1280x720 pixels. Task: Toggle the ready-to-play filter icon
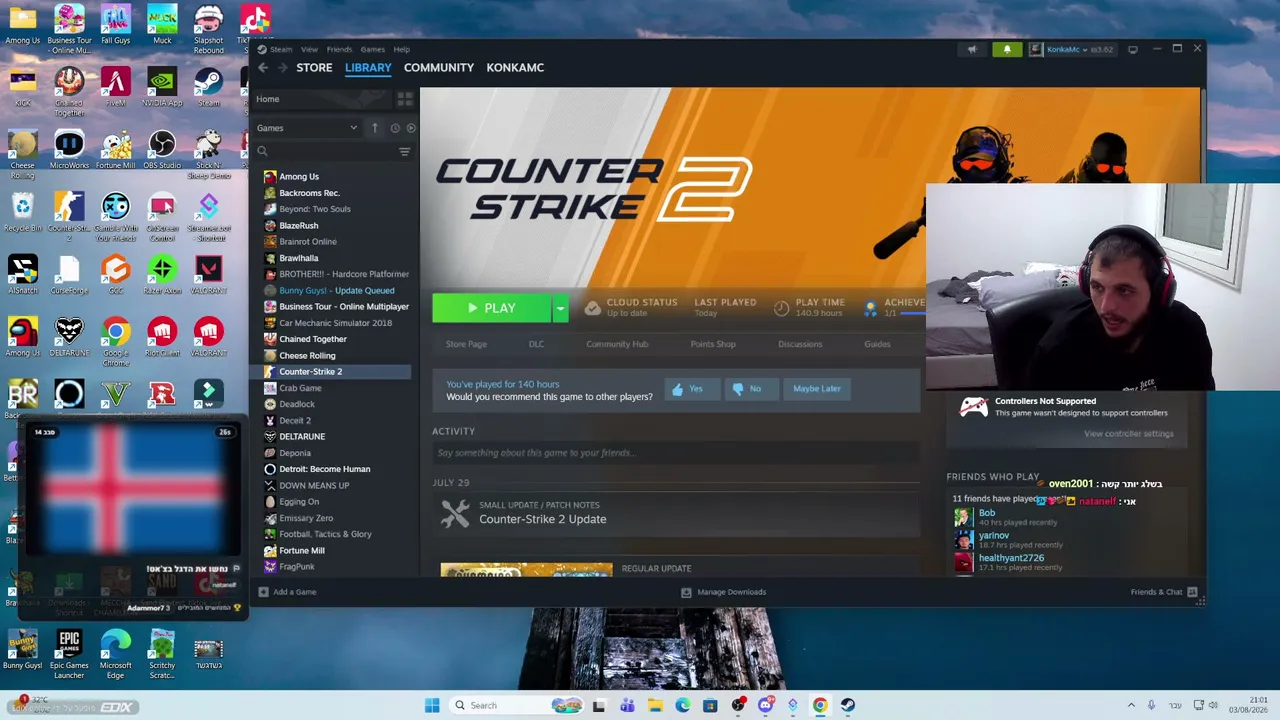pos(411,128)
